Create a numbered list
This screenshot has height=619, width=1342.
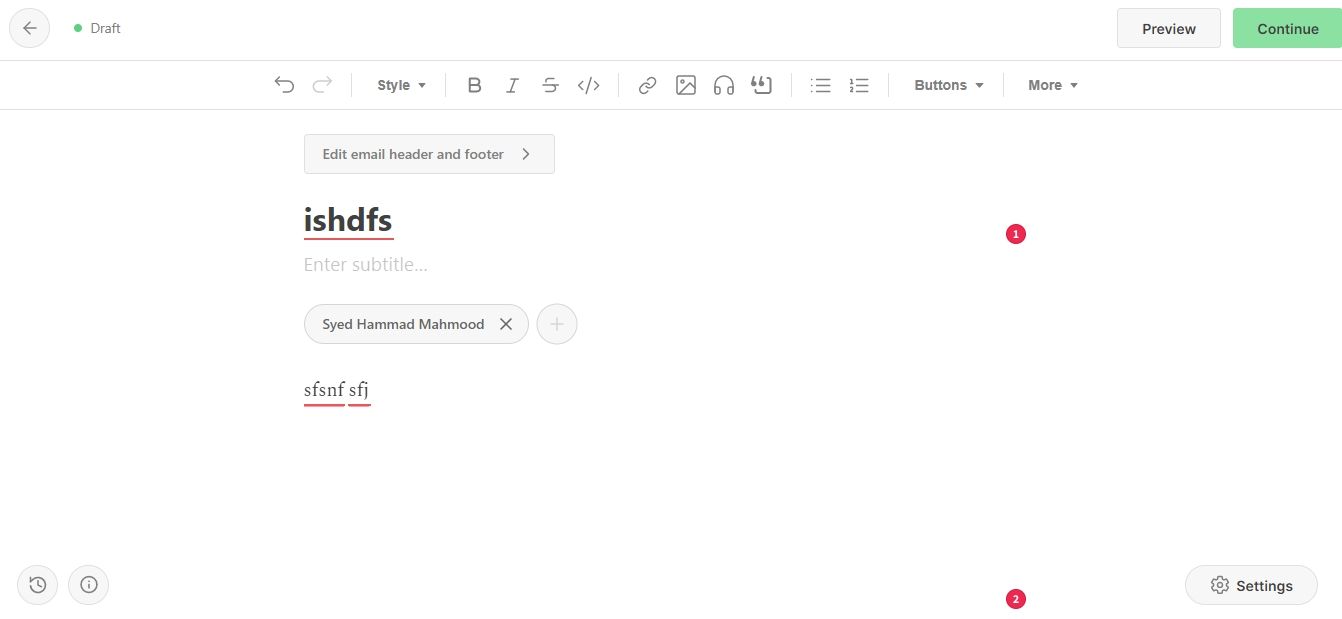click(x=859, y=85)
